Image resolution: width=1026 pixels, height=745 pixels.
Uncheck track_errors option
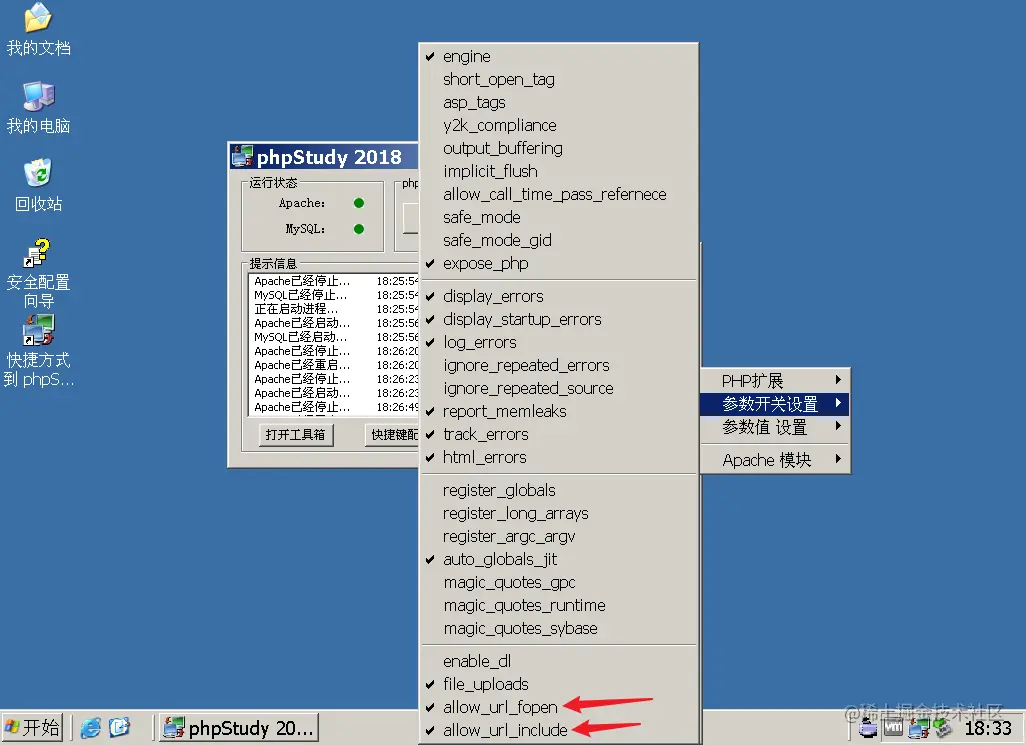(x=559, y=434)
